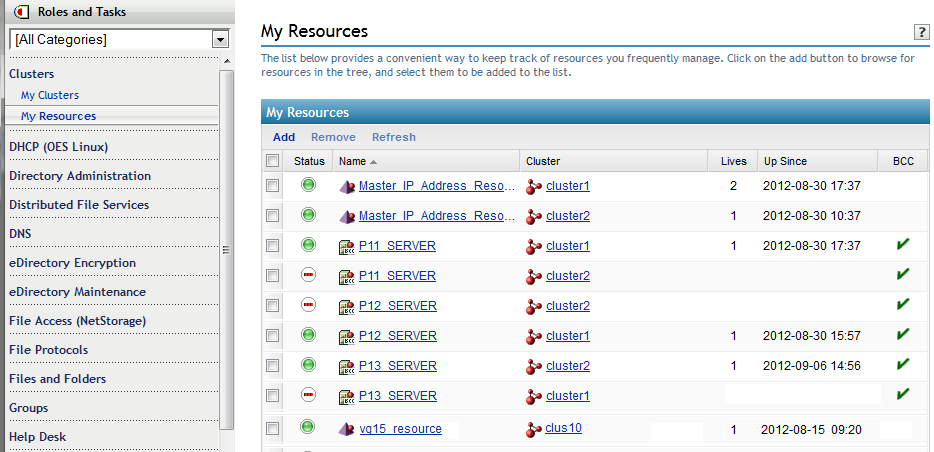
Task: Click red offline status icon for P13_SERVER cluster1
Action: [308, 394]
